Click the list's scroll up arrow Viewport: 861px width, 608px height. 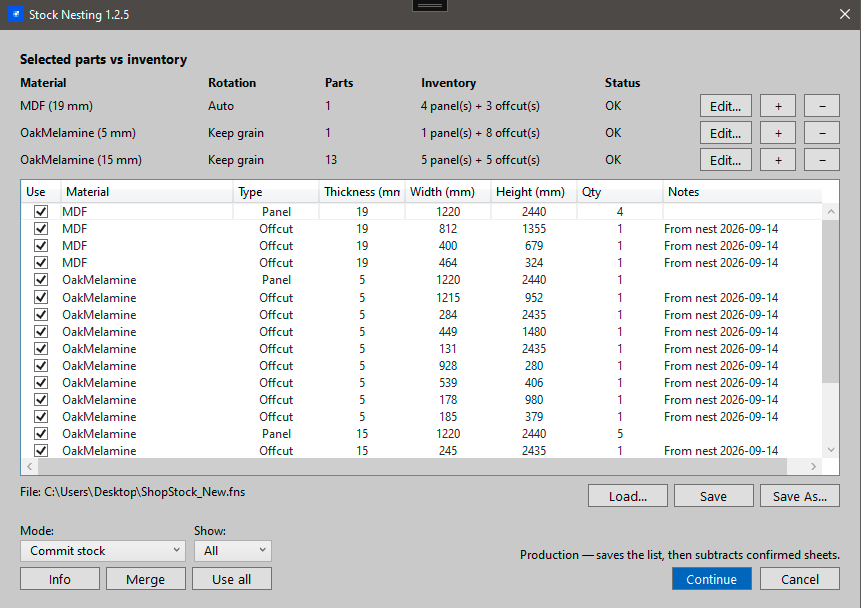[x=831, y=211]
